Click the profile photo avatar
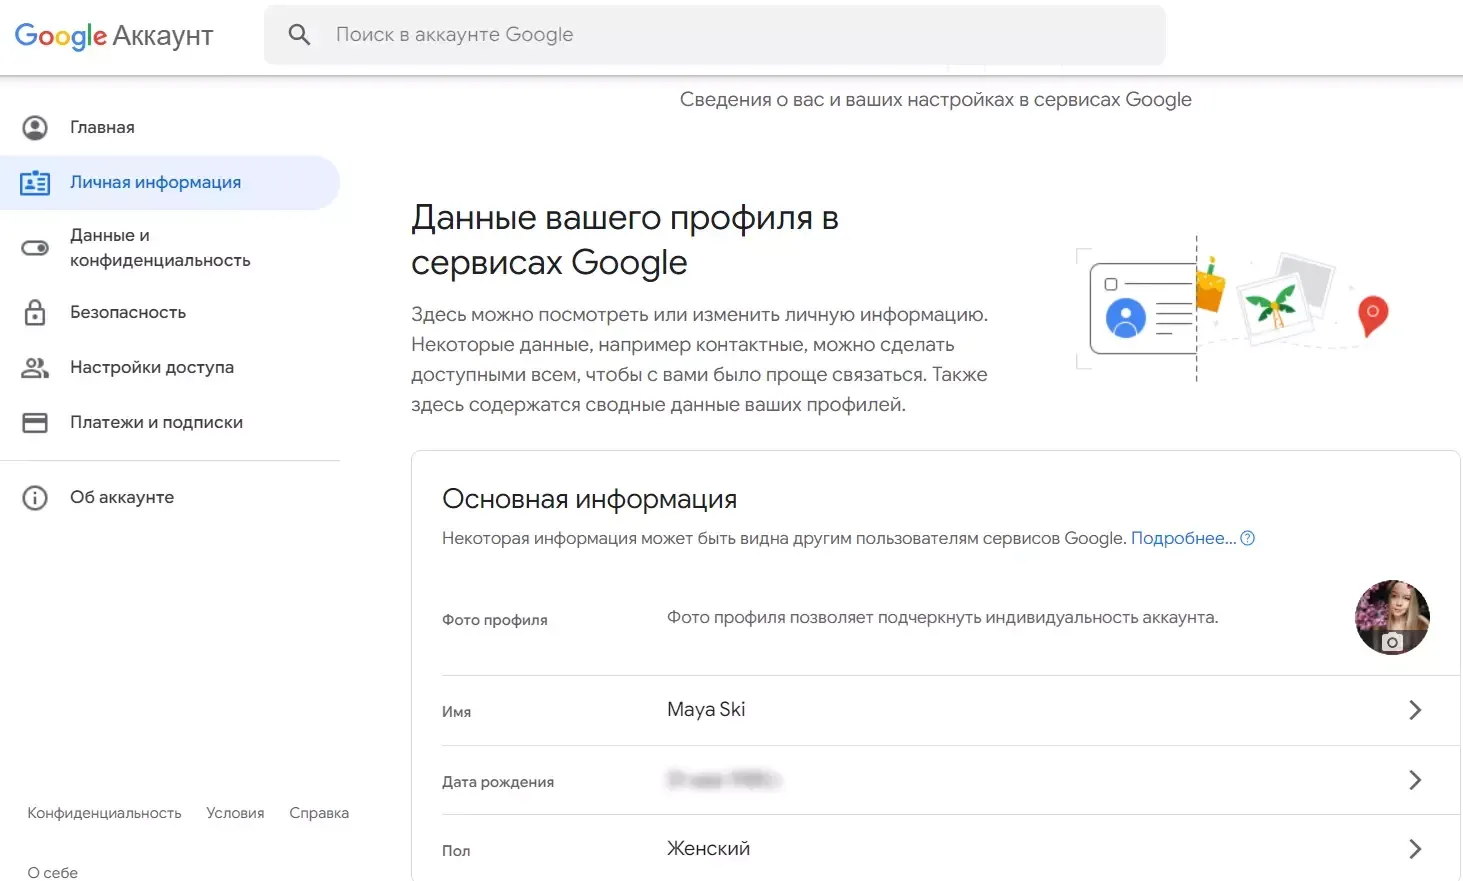 (1392, 617)
